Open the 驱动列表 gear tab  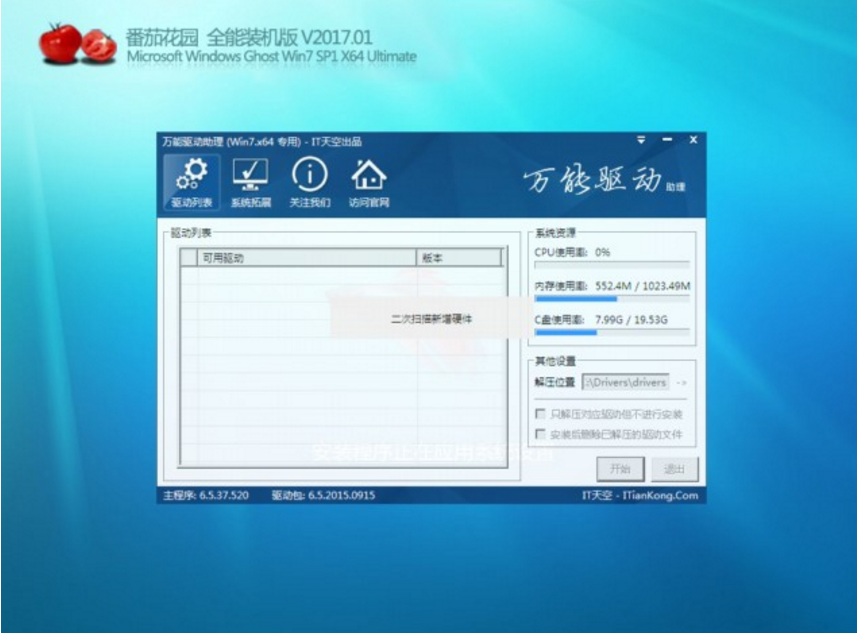pyautogui.click(x=191, y=182)
